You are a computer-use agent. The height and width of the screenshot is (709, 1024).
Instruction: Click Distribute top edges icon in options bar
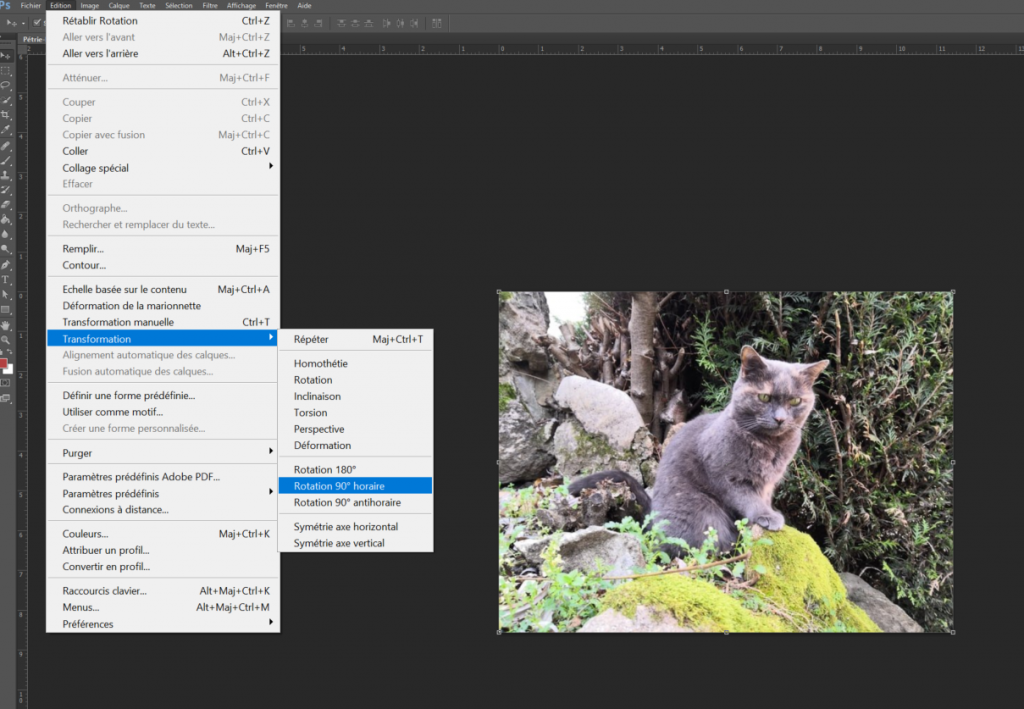pyautogui.click(x=342, y=24)
